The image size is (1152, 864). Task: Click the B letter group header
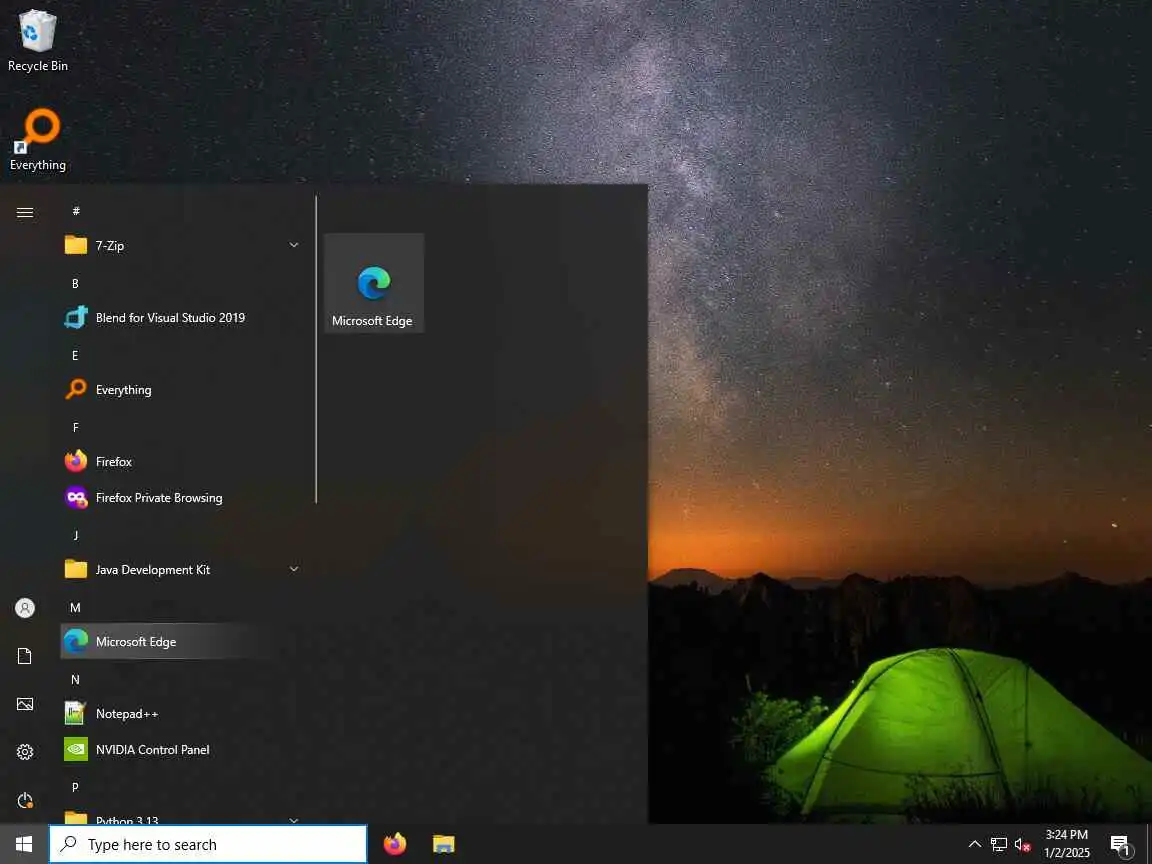coord(75,283)
